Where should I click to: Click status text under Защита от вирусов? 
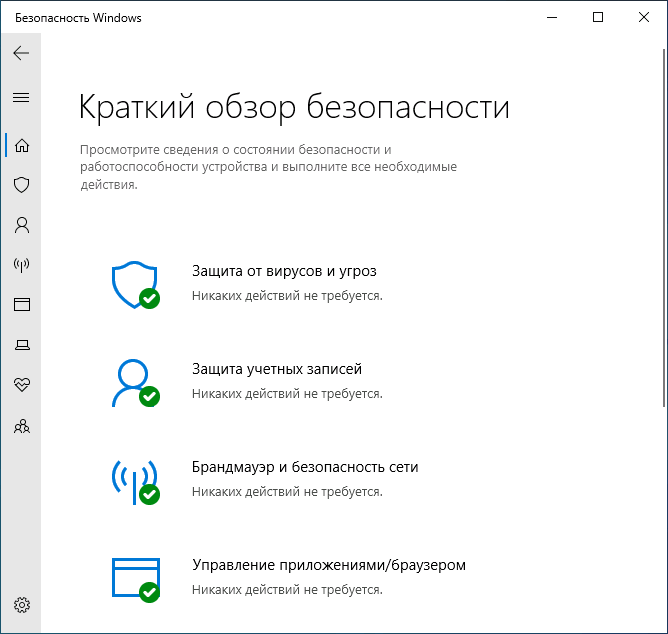pyautogui.click(x=287, y=296)
